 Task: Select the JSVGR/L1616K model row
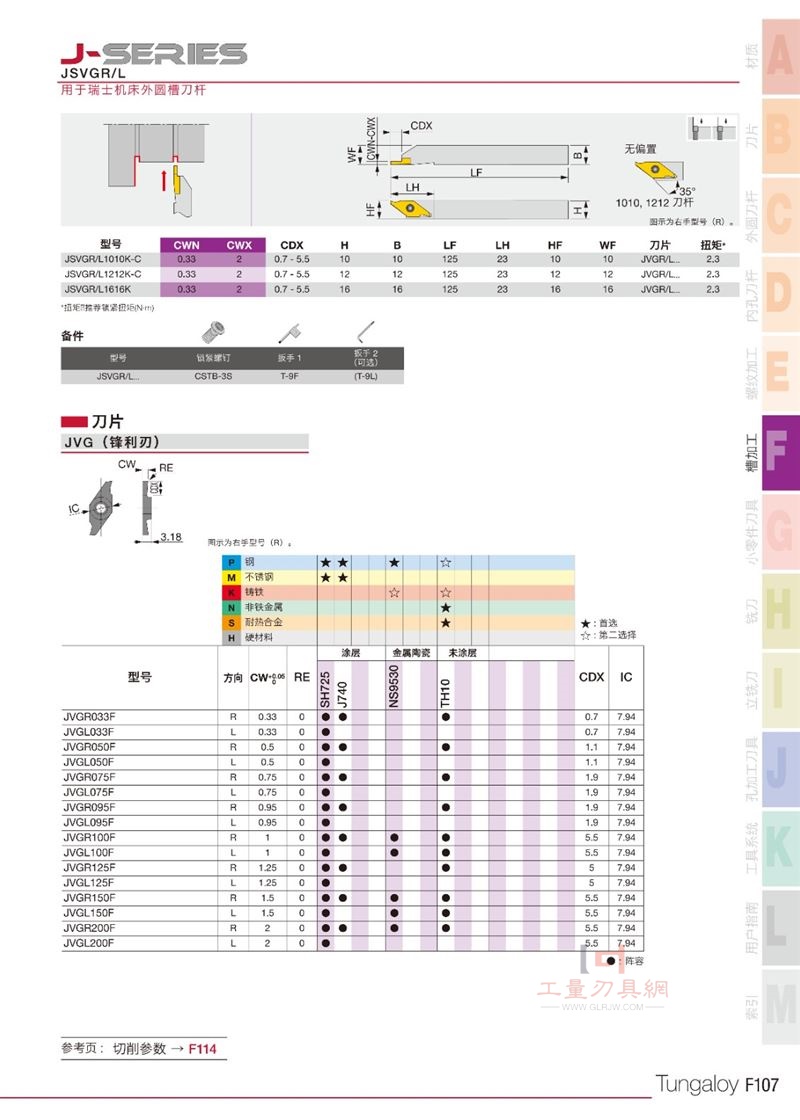click(x=400, y=289)
